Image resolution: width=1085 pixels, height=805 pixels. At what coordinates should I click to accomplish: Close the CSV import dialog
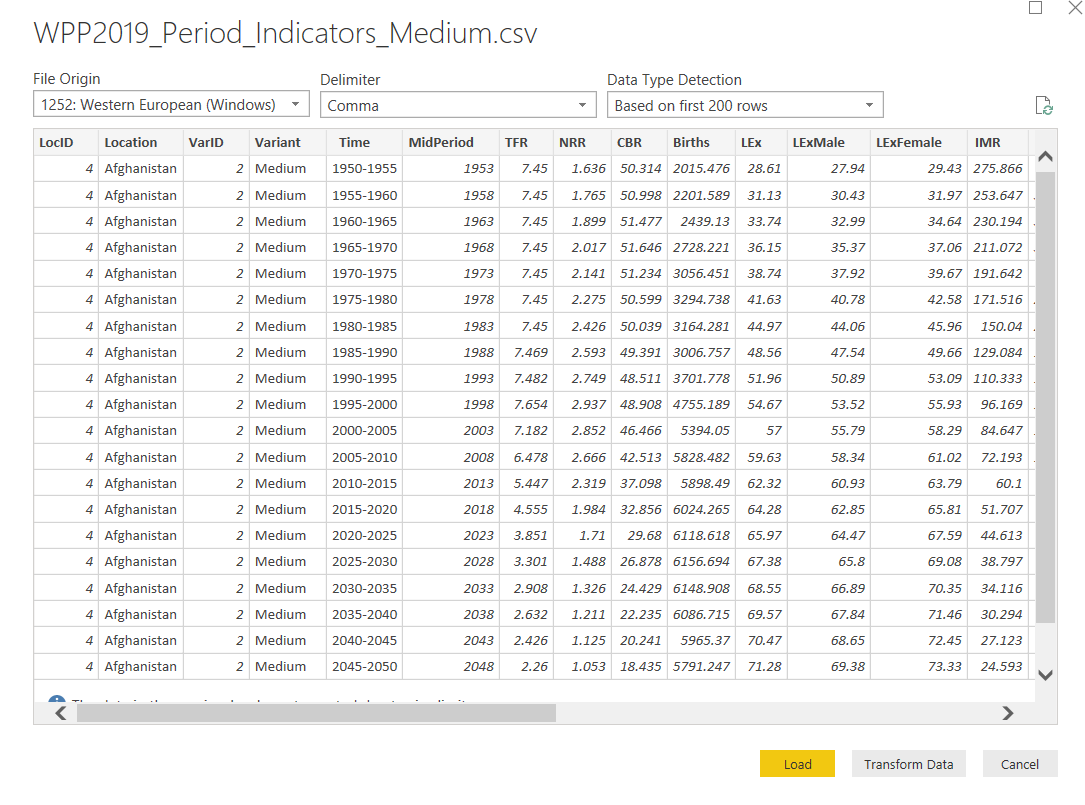pyautogui.click(x=1075, y=8)
